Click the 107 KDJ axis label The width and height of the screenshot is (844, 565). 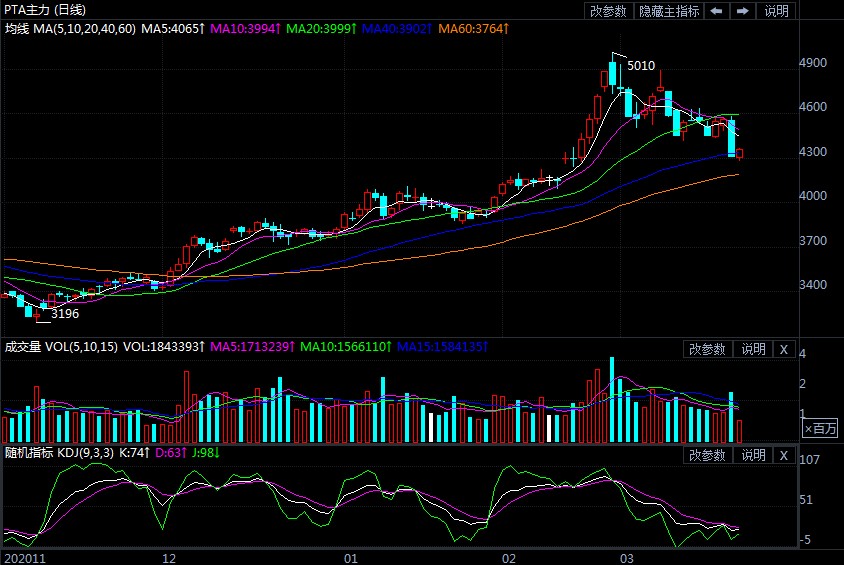[810, 460]
